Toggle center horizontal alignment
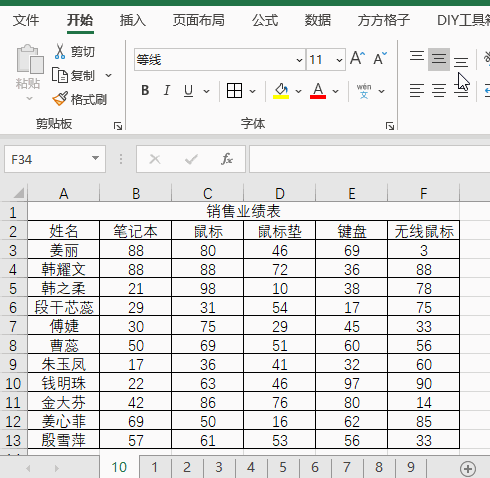This screenshot has width=490, height=478. point(439,91)
